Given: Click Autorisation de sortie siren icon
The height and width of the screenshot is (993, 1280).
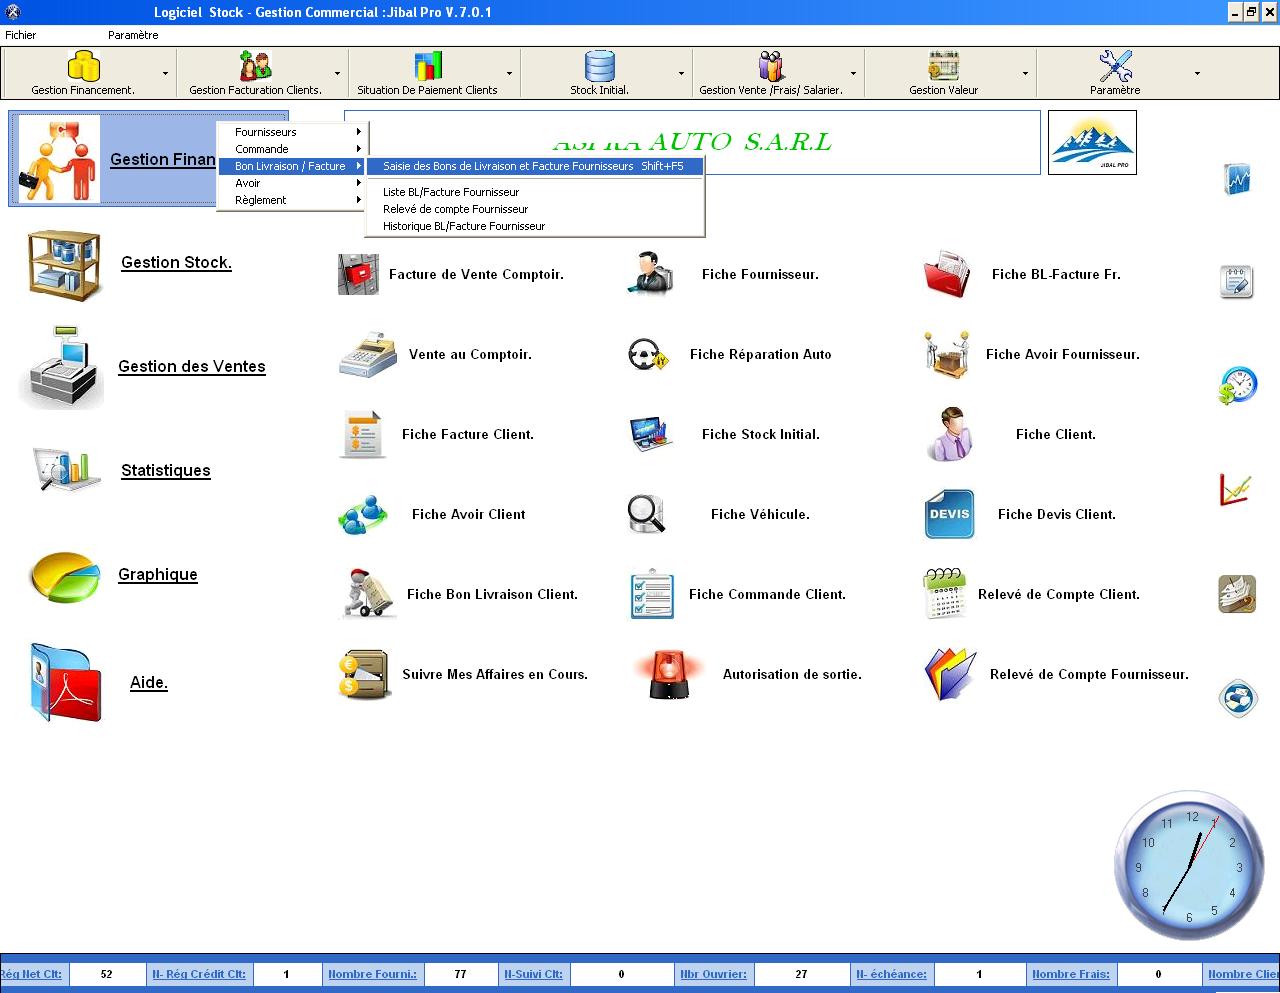Looking at the screenshot, I should pos(669,673).
